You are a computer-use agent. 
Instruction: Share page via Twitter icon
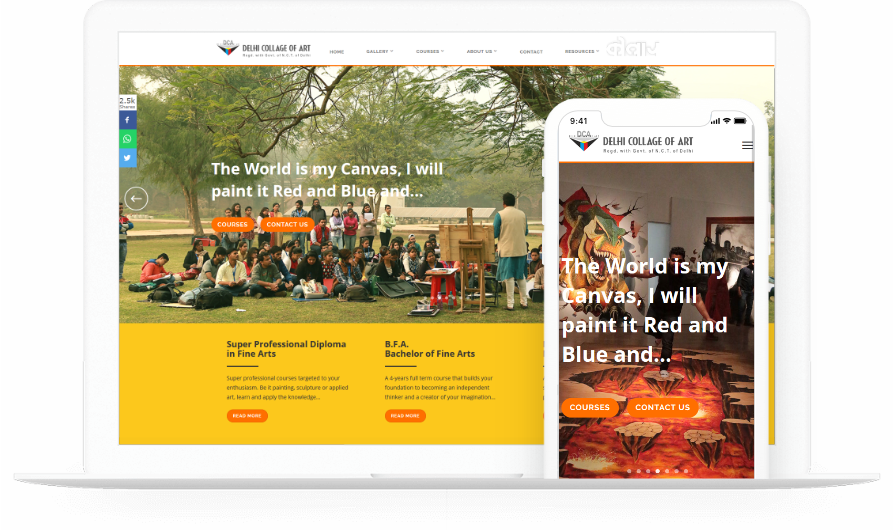[128, 158]
